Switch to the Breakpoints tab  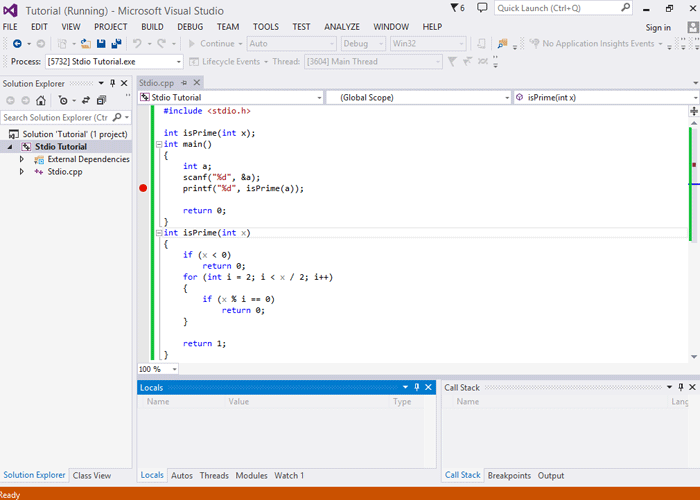tap(509, 475)
